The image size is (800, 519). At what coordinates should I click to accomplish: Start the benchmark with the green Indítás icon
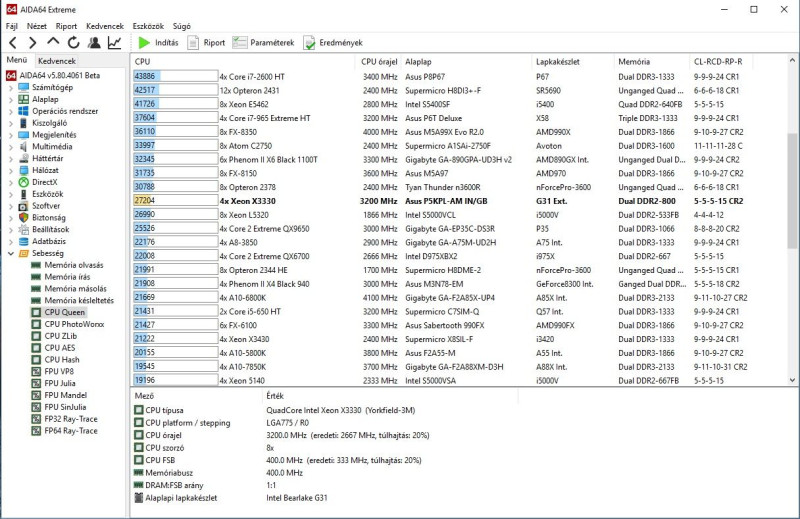144,43
